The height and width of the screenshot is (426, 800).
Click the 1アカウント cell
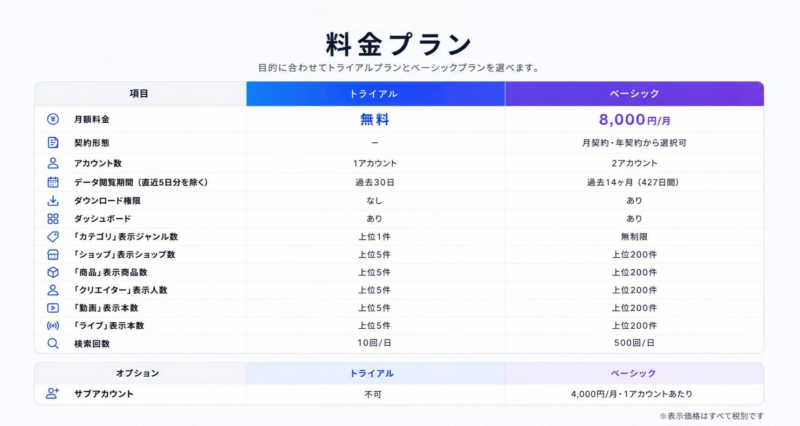375,163
